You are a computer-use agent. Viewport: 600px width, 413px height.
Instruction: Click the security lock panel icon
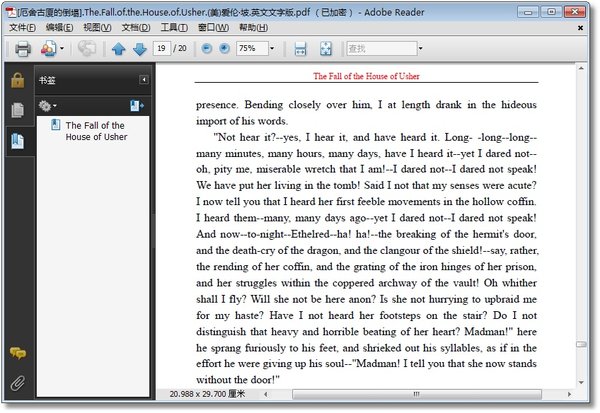tap(18, 80)
